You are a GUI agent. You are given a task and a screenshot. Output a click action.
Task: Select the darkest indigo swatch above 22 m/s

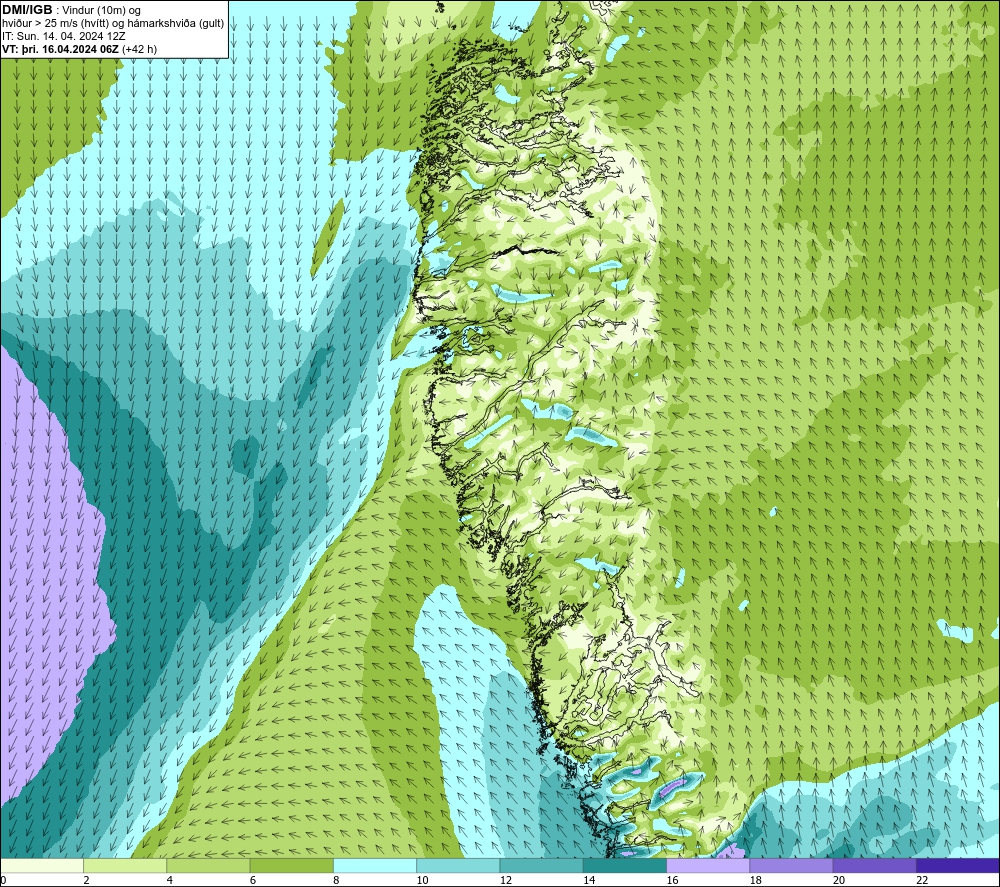tap(957, 865)
